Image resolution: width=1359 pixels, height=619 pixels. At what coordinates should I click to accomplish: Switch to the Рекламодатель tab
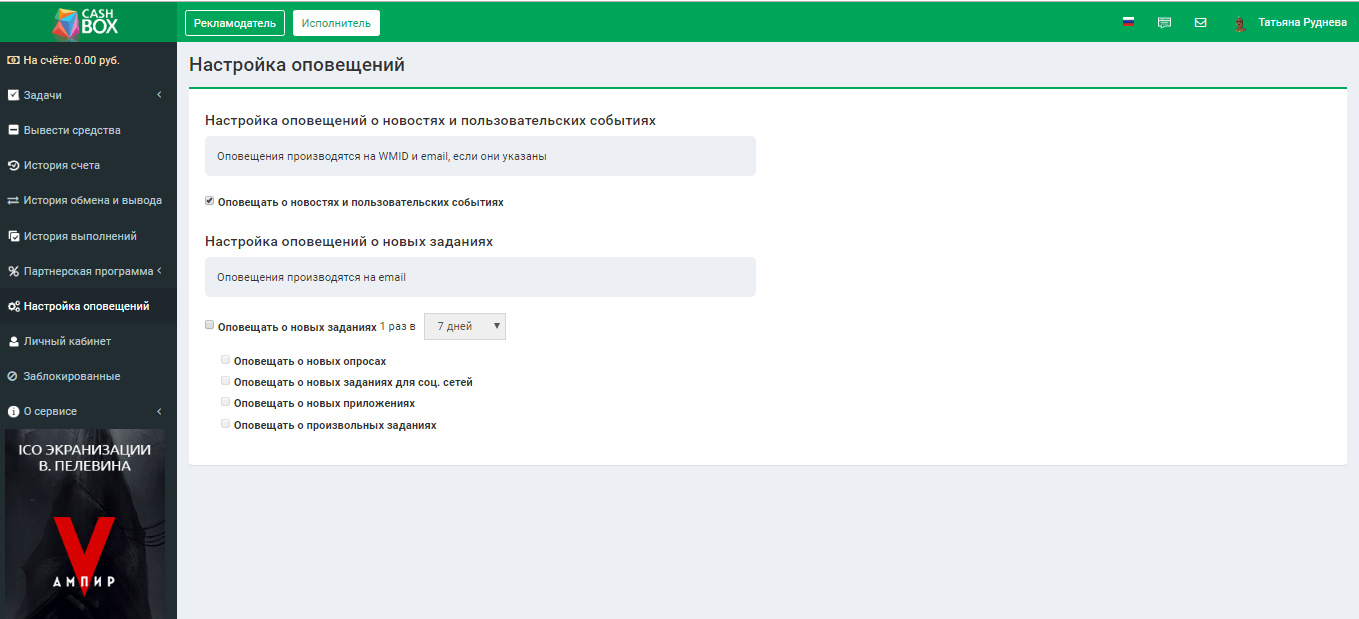[234, 21]
